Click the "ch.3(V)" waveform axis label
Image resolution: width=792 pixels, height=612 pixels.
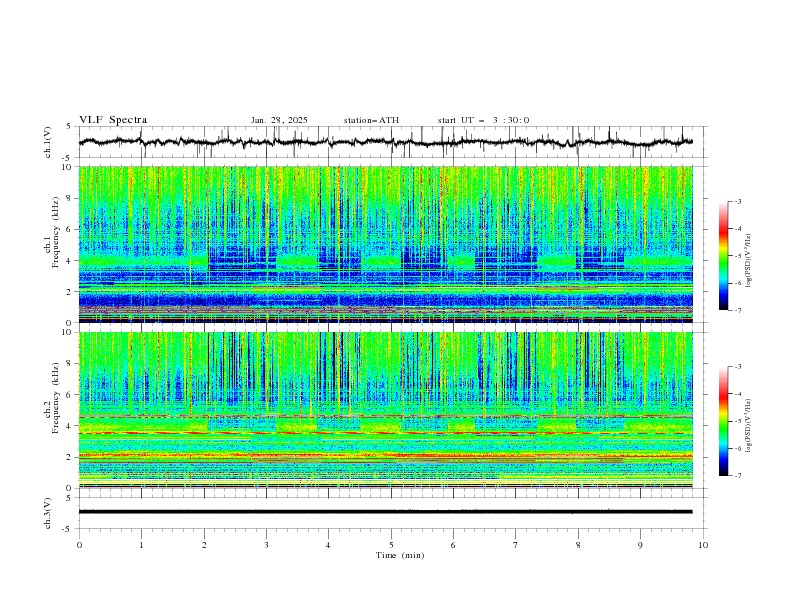click(x=48, y=513)
